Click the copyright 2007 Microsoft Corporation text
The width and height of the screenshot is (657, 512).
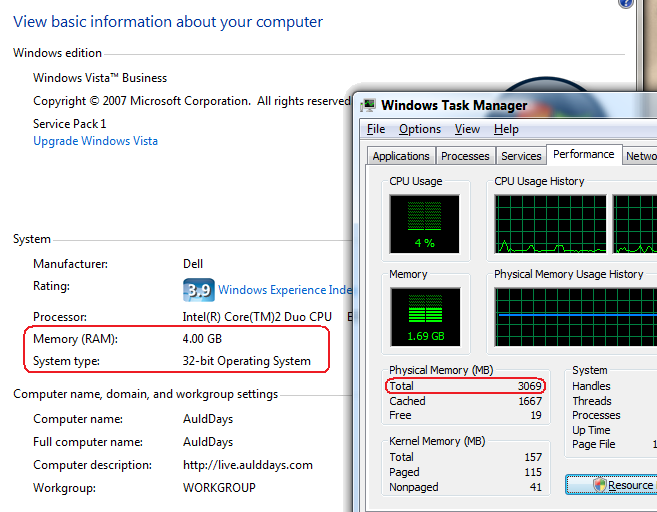coord(192,101)
